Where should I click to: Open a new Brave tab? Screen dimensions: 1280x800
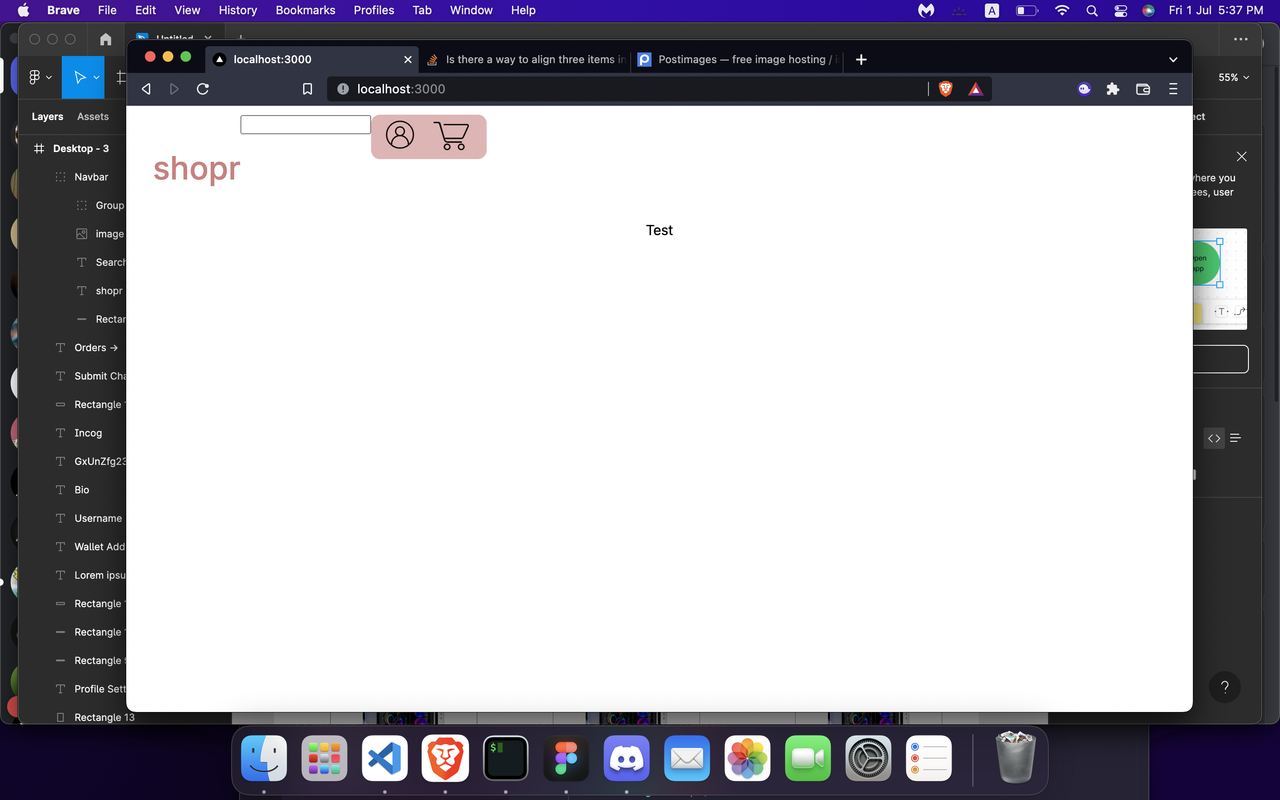point(861,59)
